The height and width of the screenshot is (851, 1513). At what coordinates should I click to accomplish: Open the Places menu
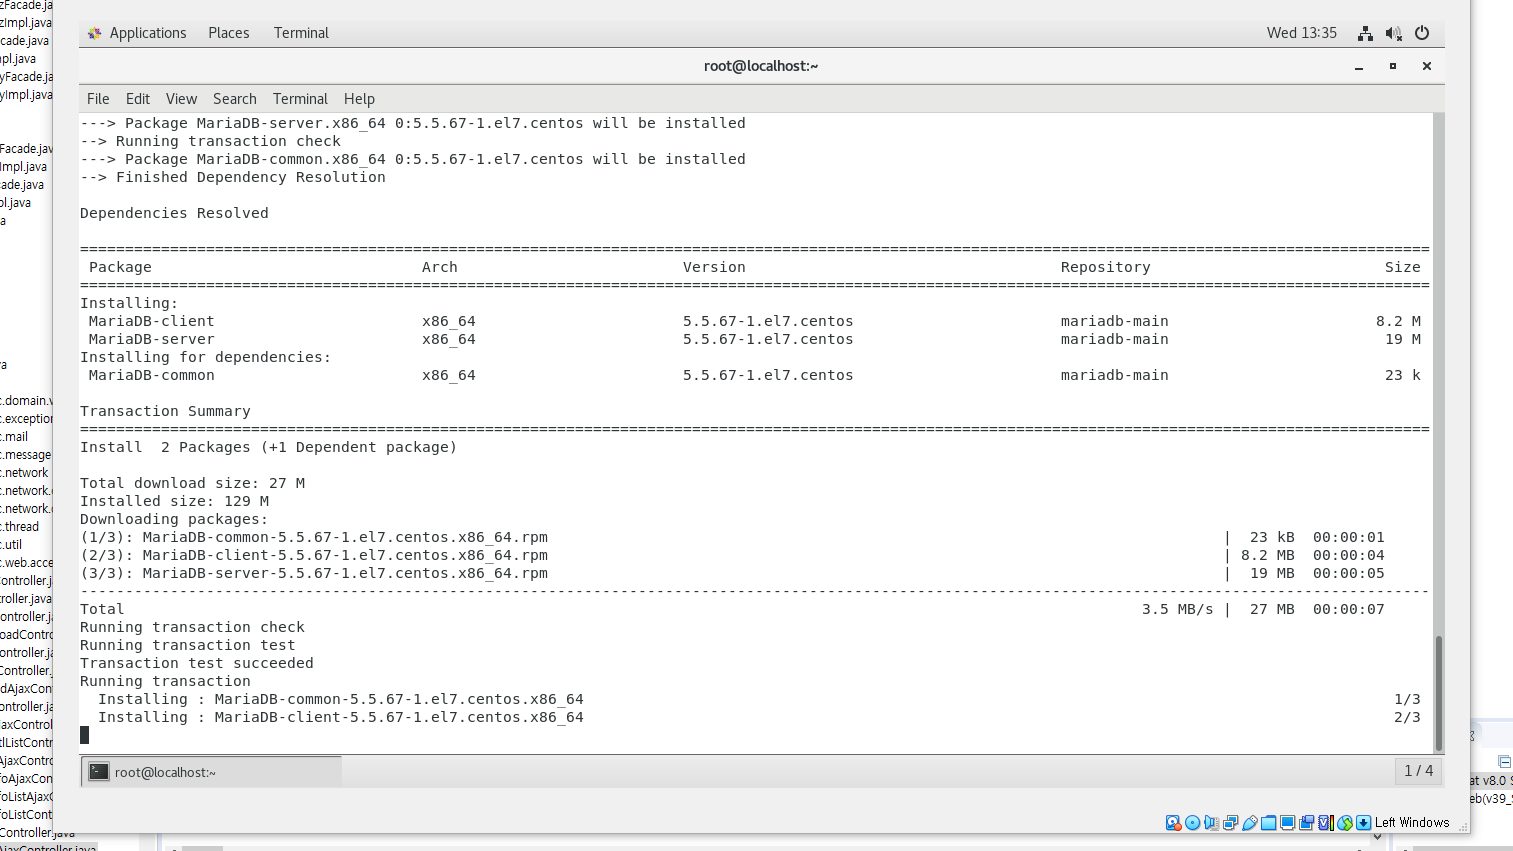click(229, 33)
